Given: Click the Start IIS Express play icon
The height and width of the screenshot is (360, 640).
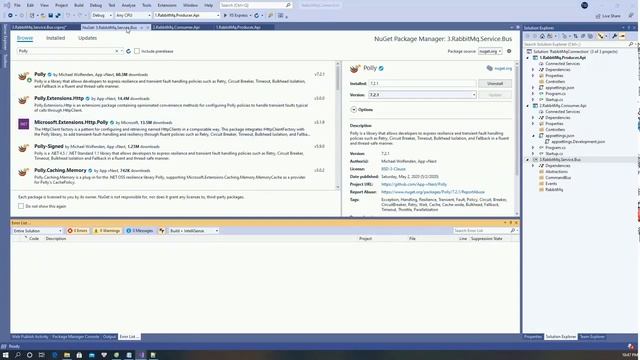Looking at the screenshot, I should coord(225,16).
